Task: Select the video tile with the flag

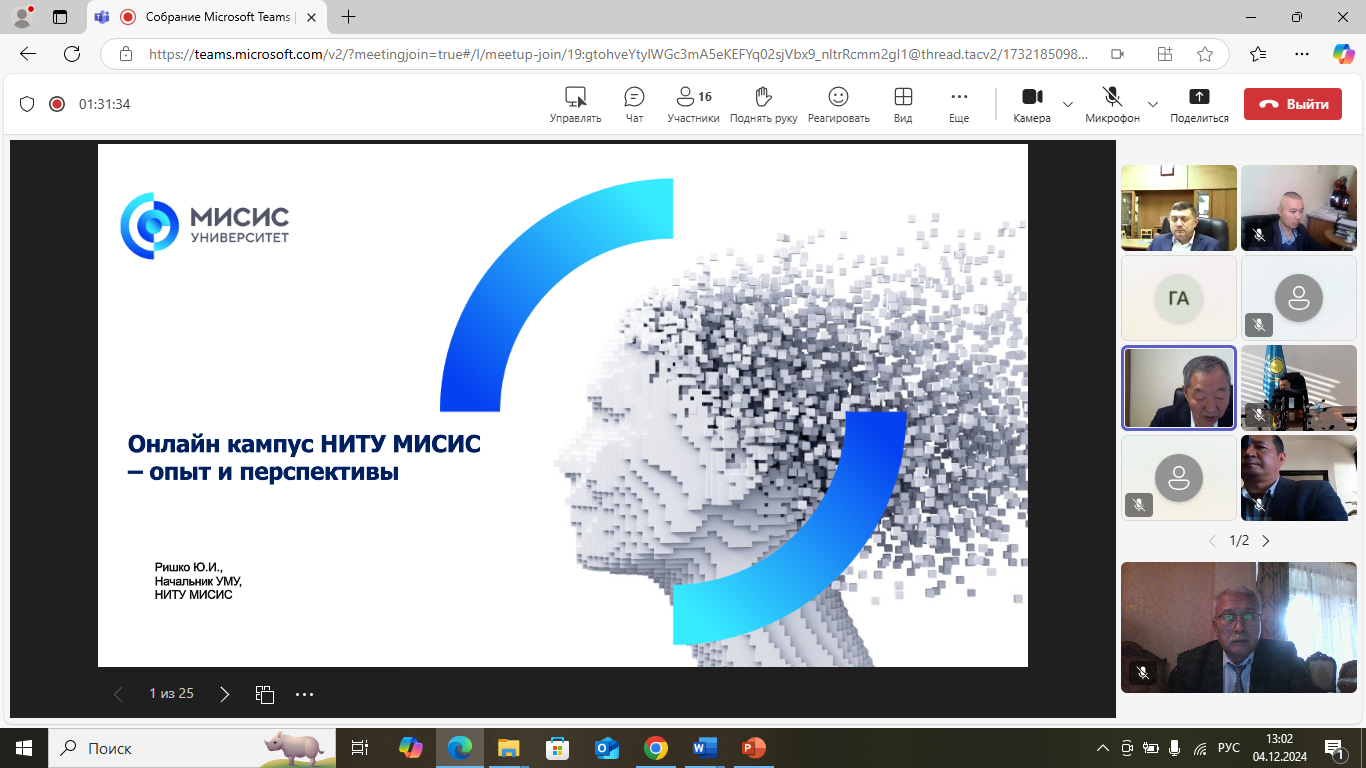Action: pos(1299,388)
